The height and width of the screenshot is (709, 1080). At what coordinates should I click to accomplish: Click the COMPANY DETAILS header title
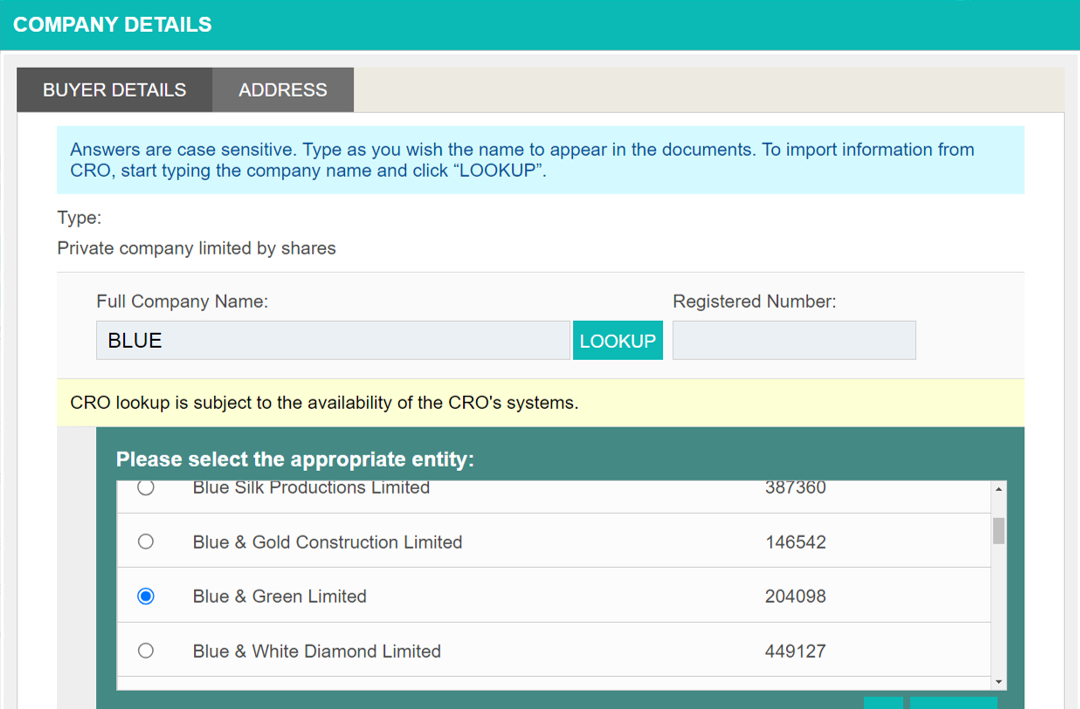(112, 25)
